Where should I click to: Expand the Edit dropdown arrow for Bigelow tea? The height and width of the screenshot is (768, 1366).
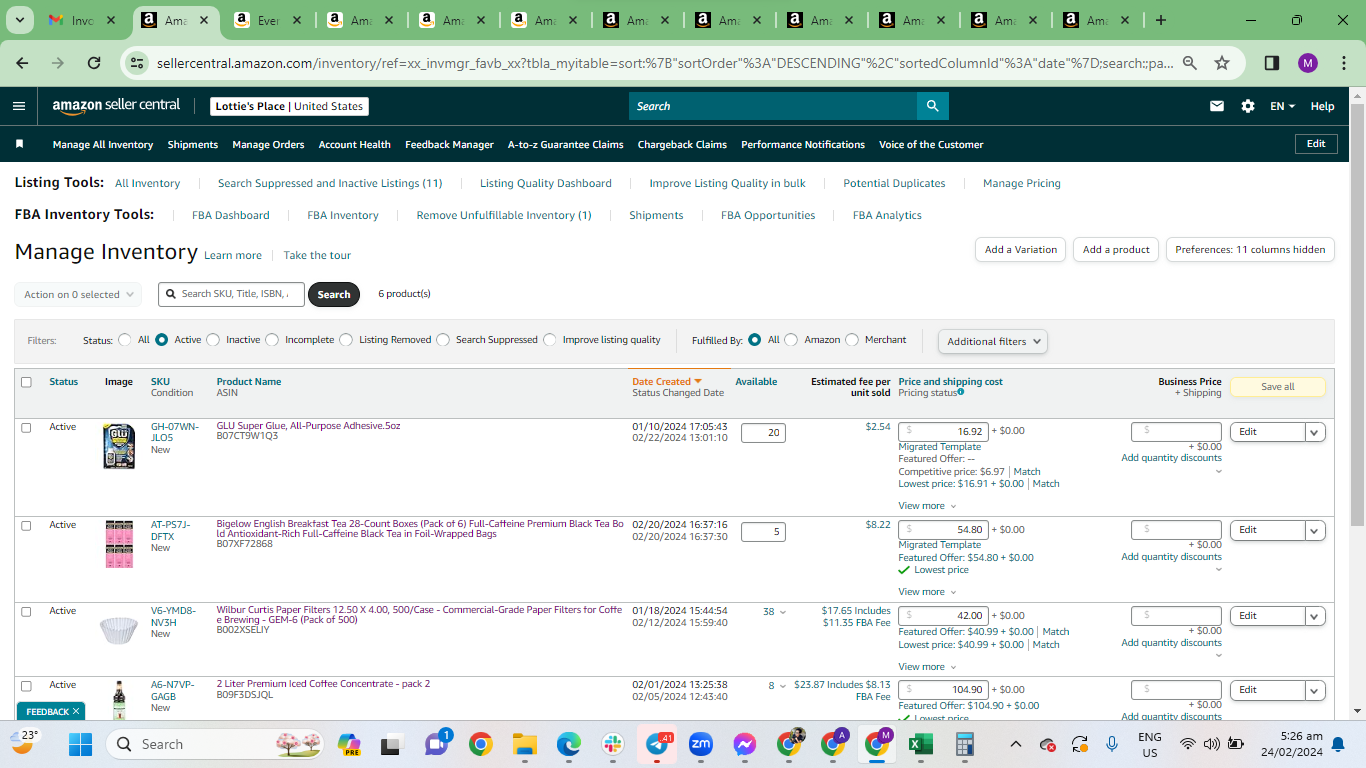(x=1315, y=530)
